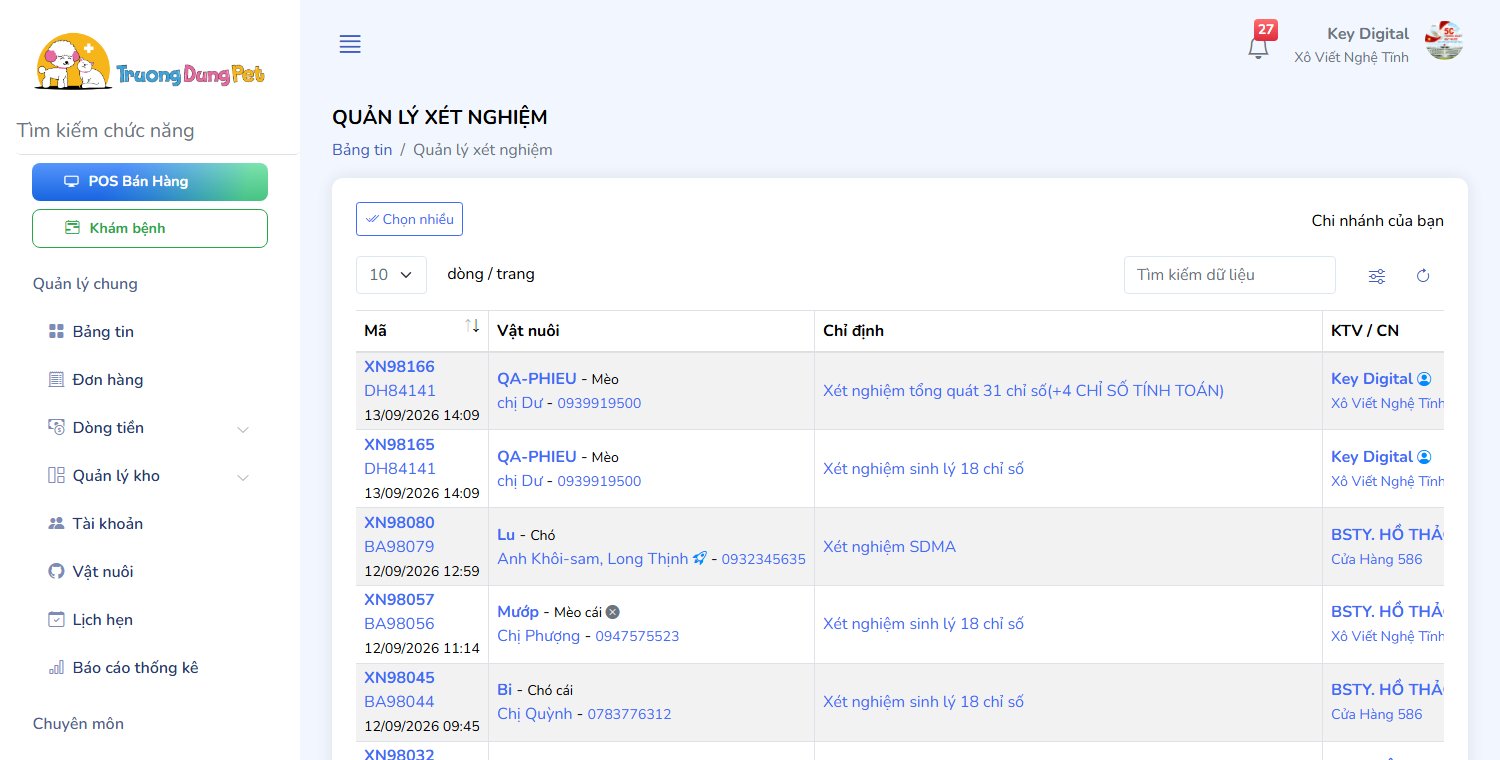This screenshot has width=1500, height=760.
Task: Click the date 12/09/2026 09:45
Action: pos(422,727)
